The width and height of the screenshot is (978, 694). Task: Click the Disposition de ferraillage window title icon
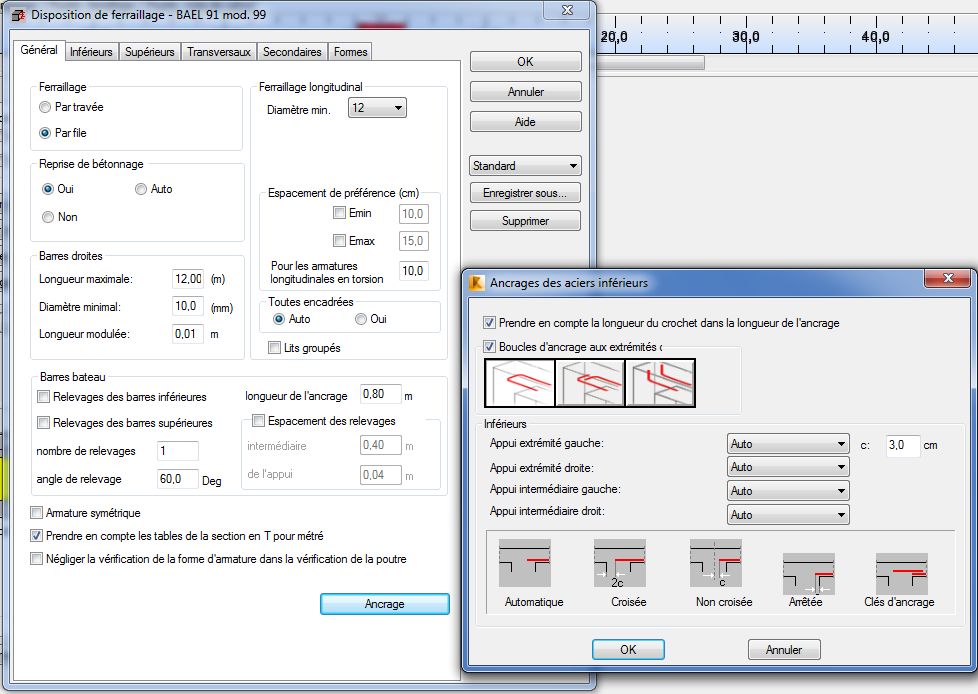pyautogui.click(x=19, y=15)
